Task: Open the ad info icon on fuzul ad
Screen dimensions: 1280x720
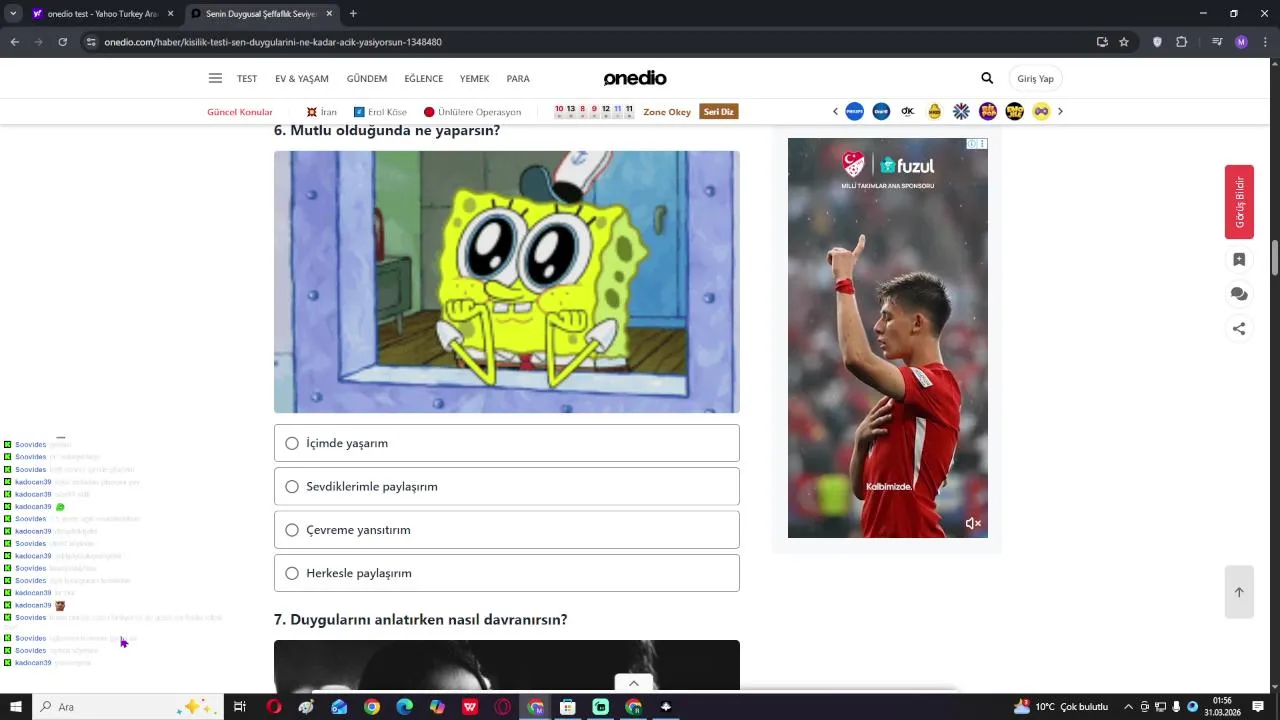Action: coord(972,144)
